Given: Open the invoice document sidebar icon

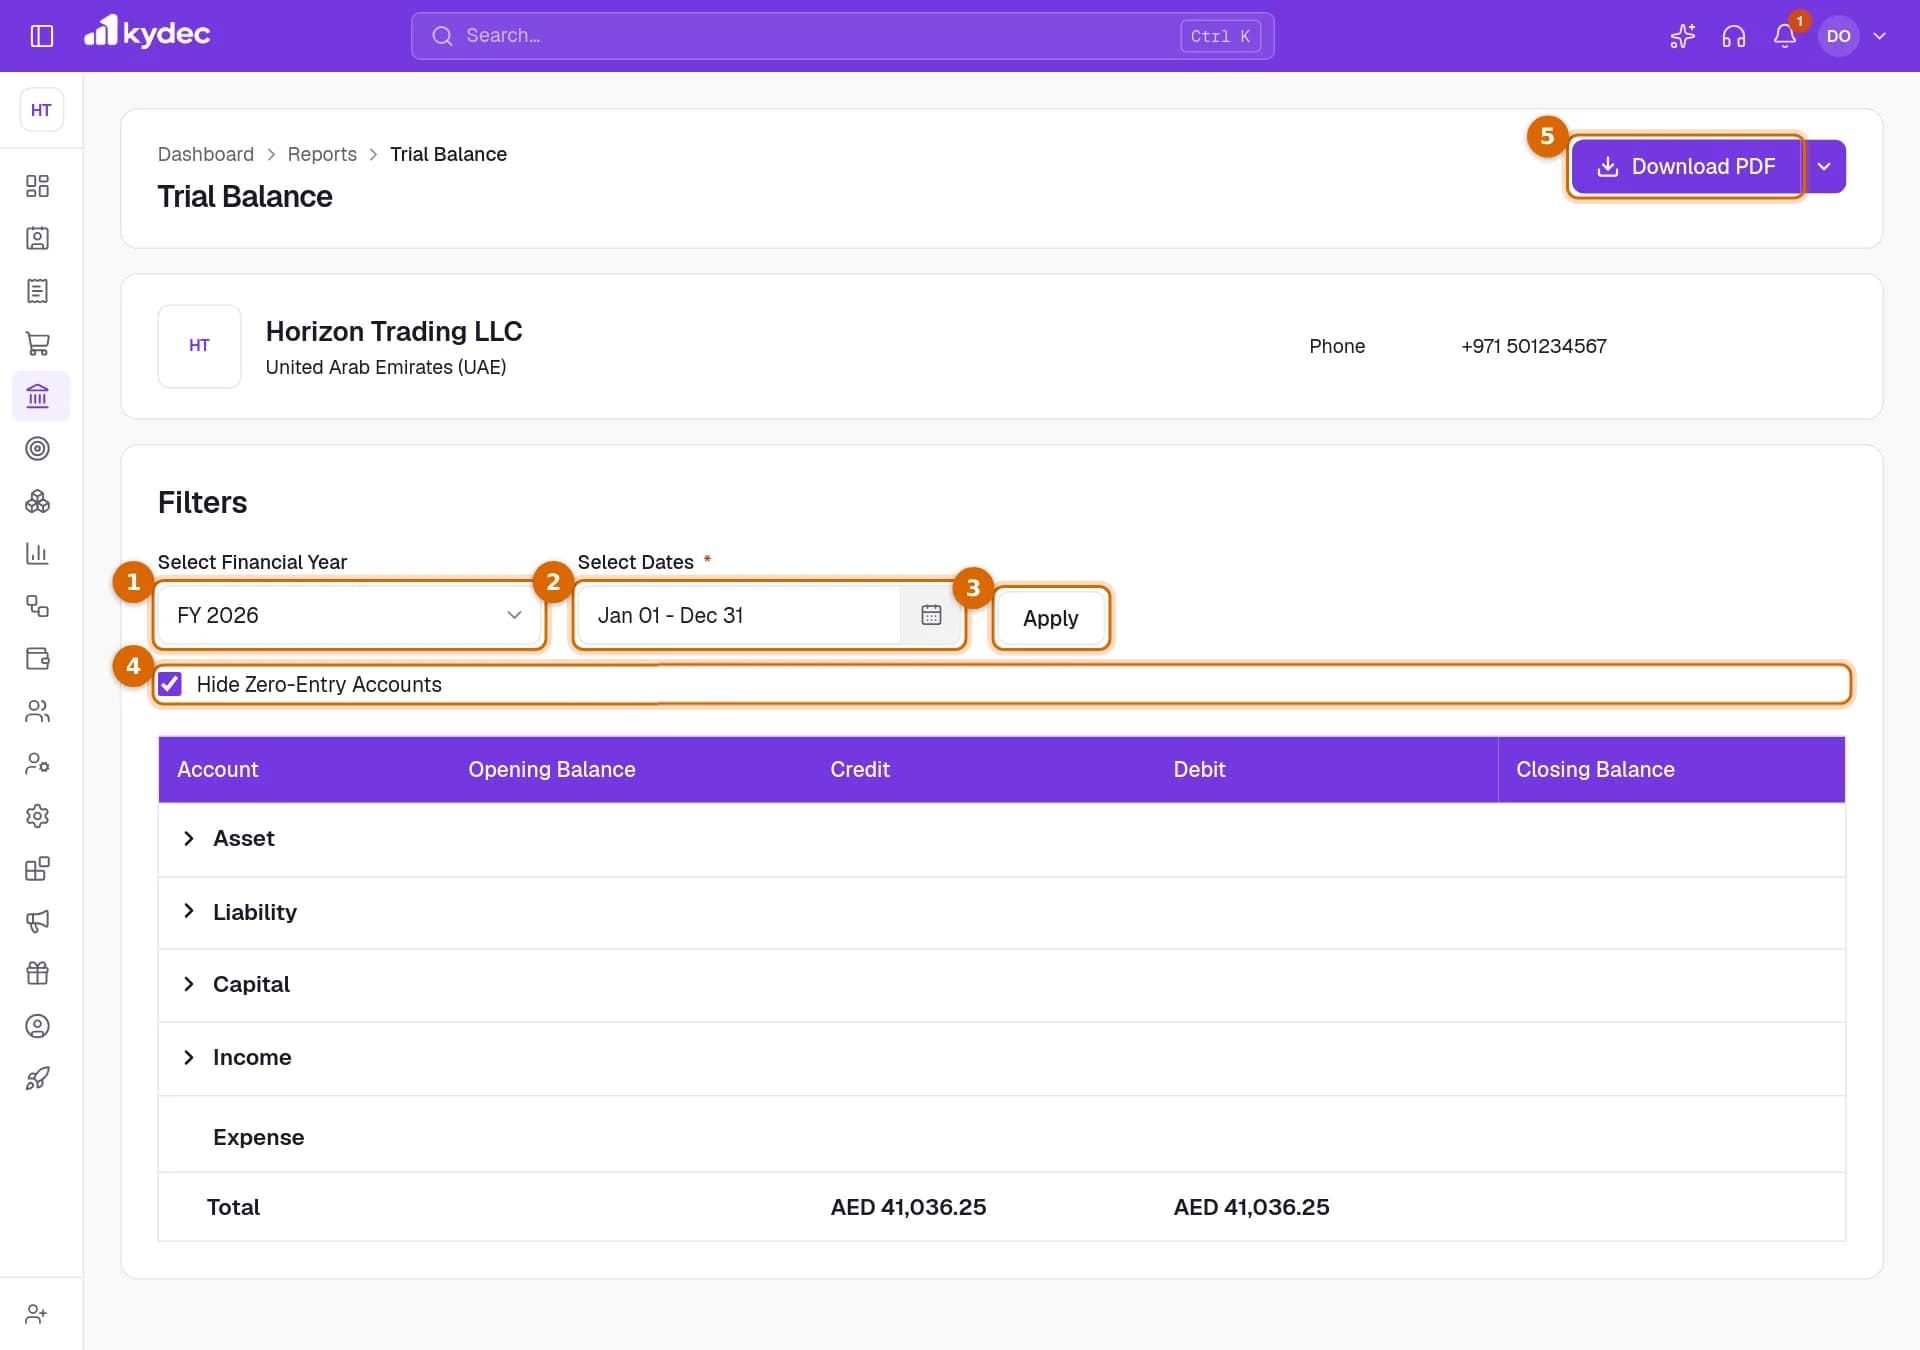Looking at the screenshot, I should pyautogui.click(x=37, y=291).
